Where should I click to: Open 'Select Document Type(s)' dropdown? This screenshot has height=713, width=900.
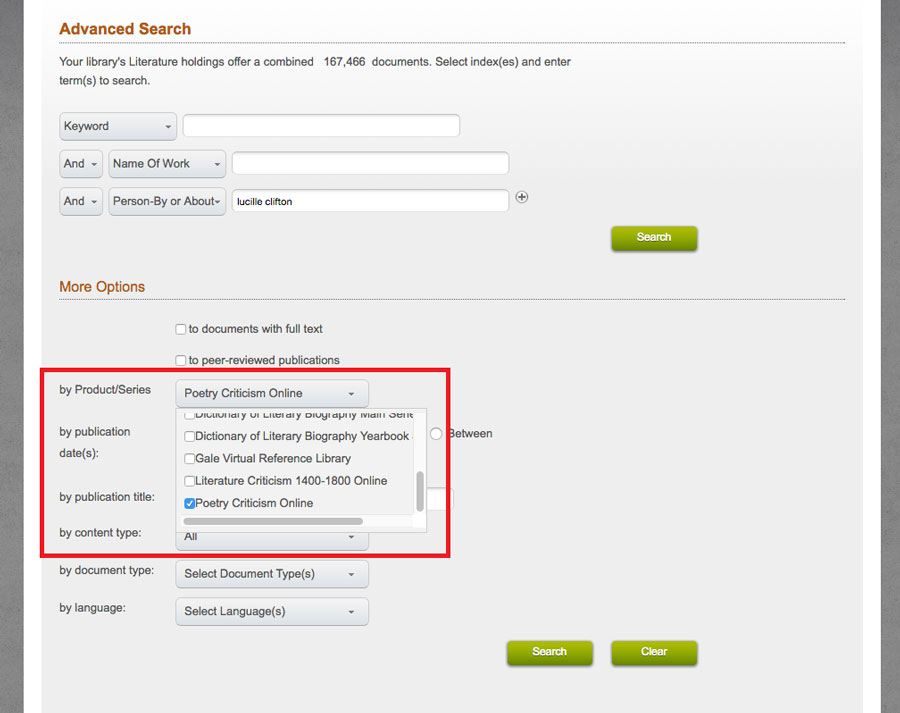pos(271,574)
